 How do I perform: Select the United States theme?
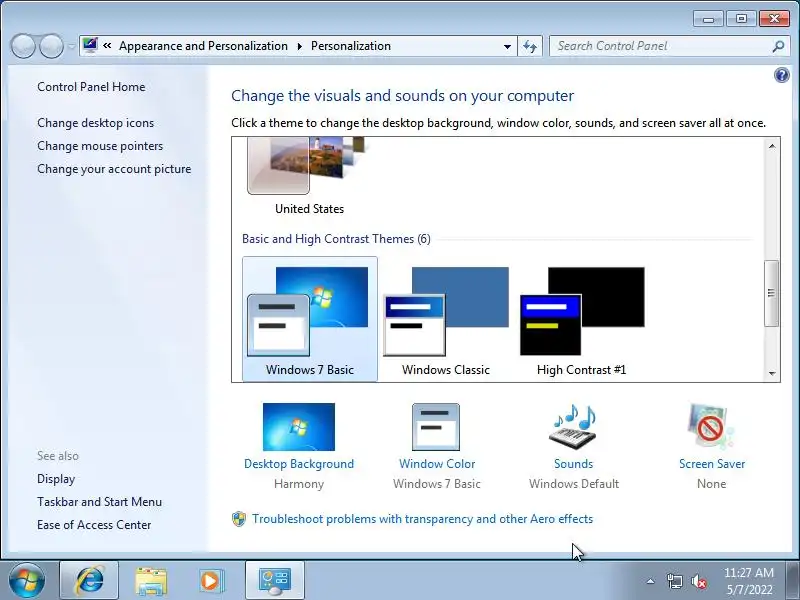coord(310,177)
